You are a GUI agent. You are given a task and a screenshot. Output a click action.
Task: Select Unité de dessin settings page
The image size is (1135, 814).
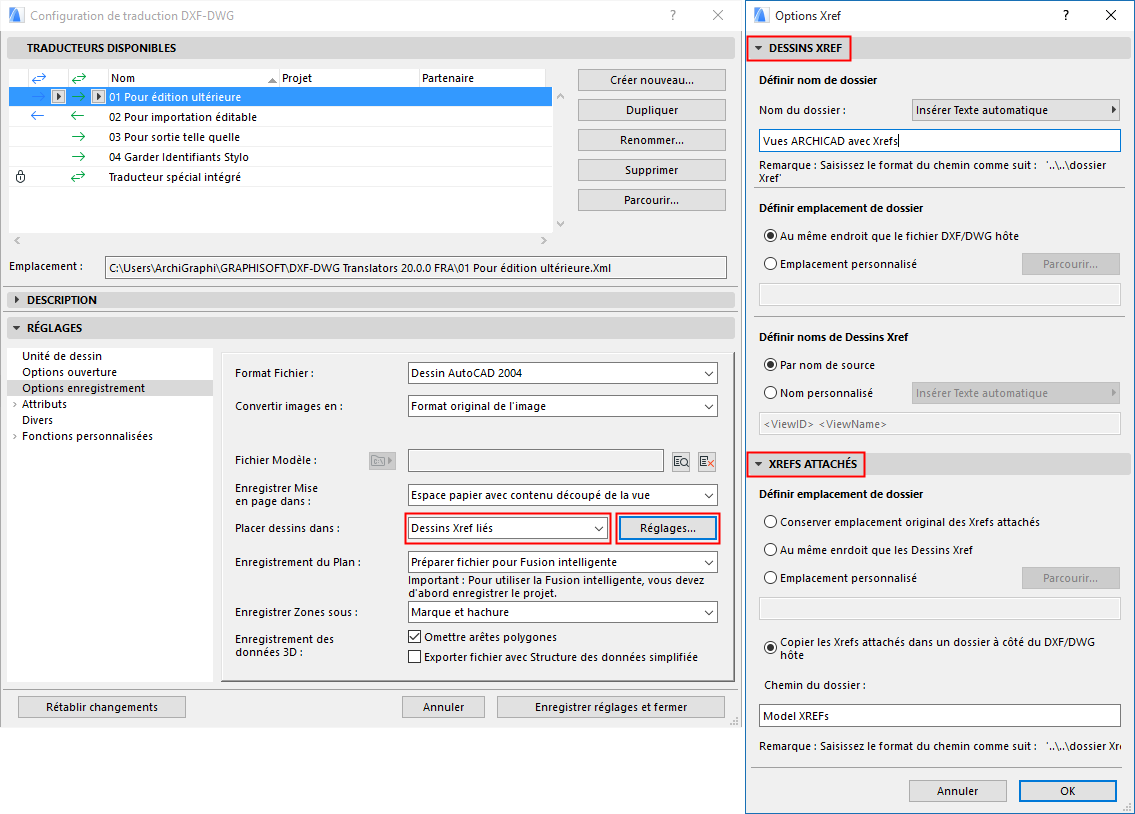[62, 356]
